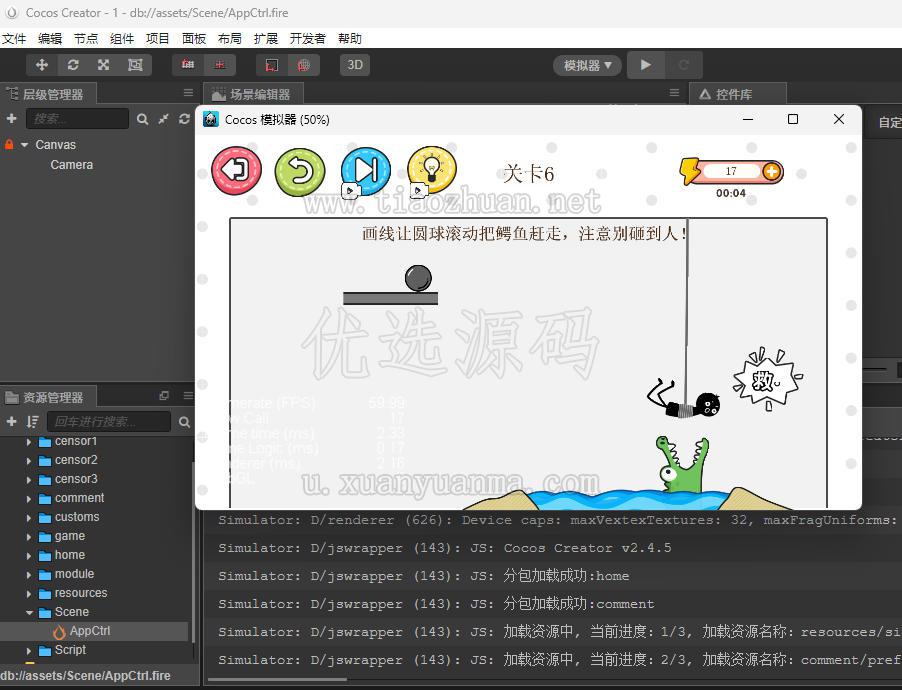Open the 开发者 menu
The height and width of the screenshot is (690, 902).
point(308,39)
